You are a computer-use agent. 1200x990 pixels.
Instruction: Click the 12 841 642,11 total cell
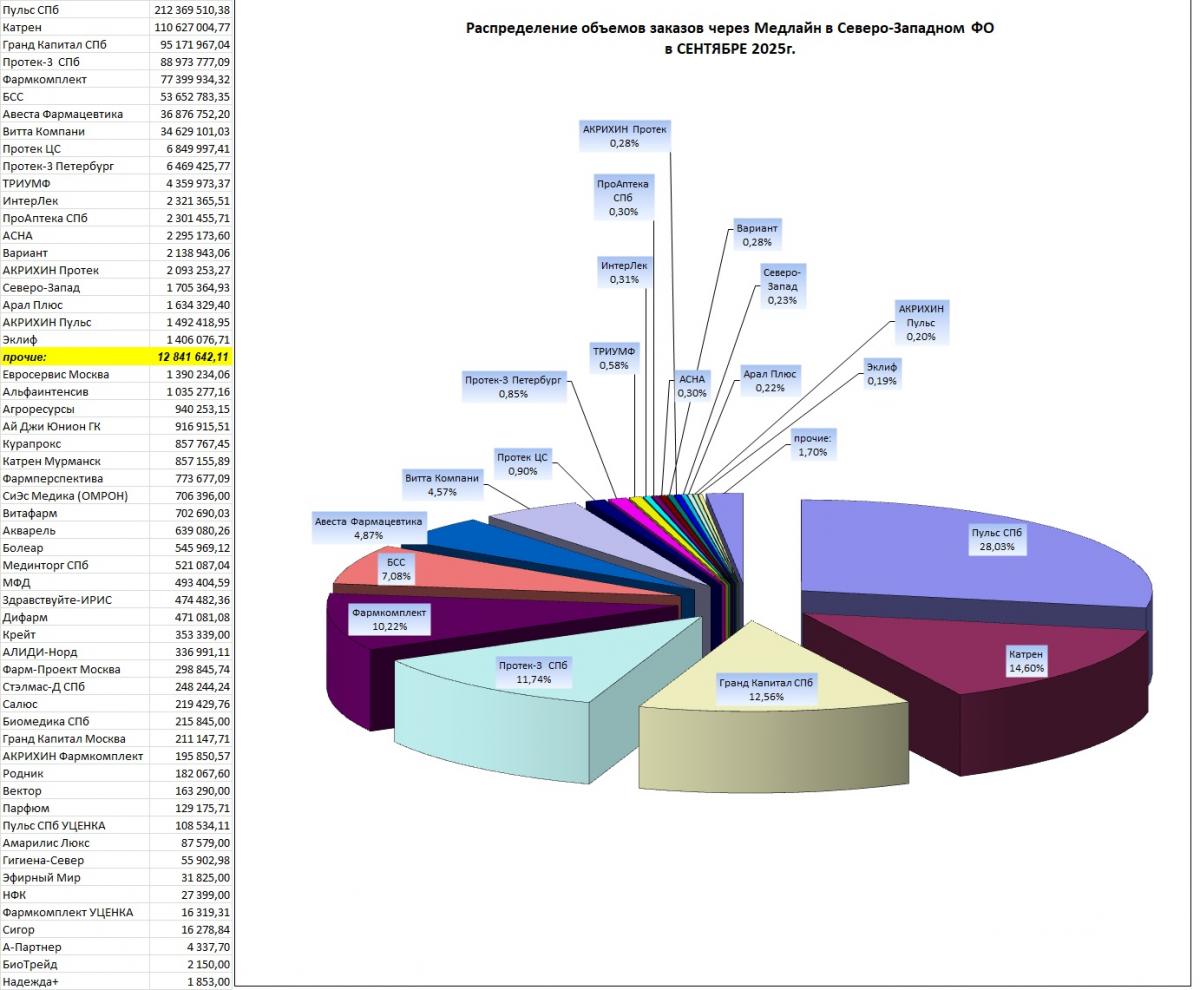click(192, 357)
